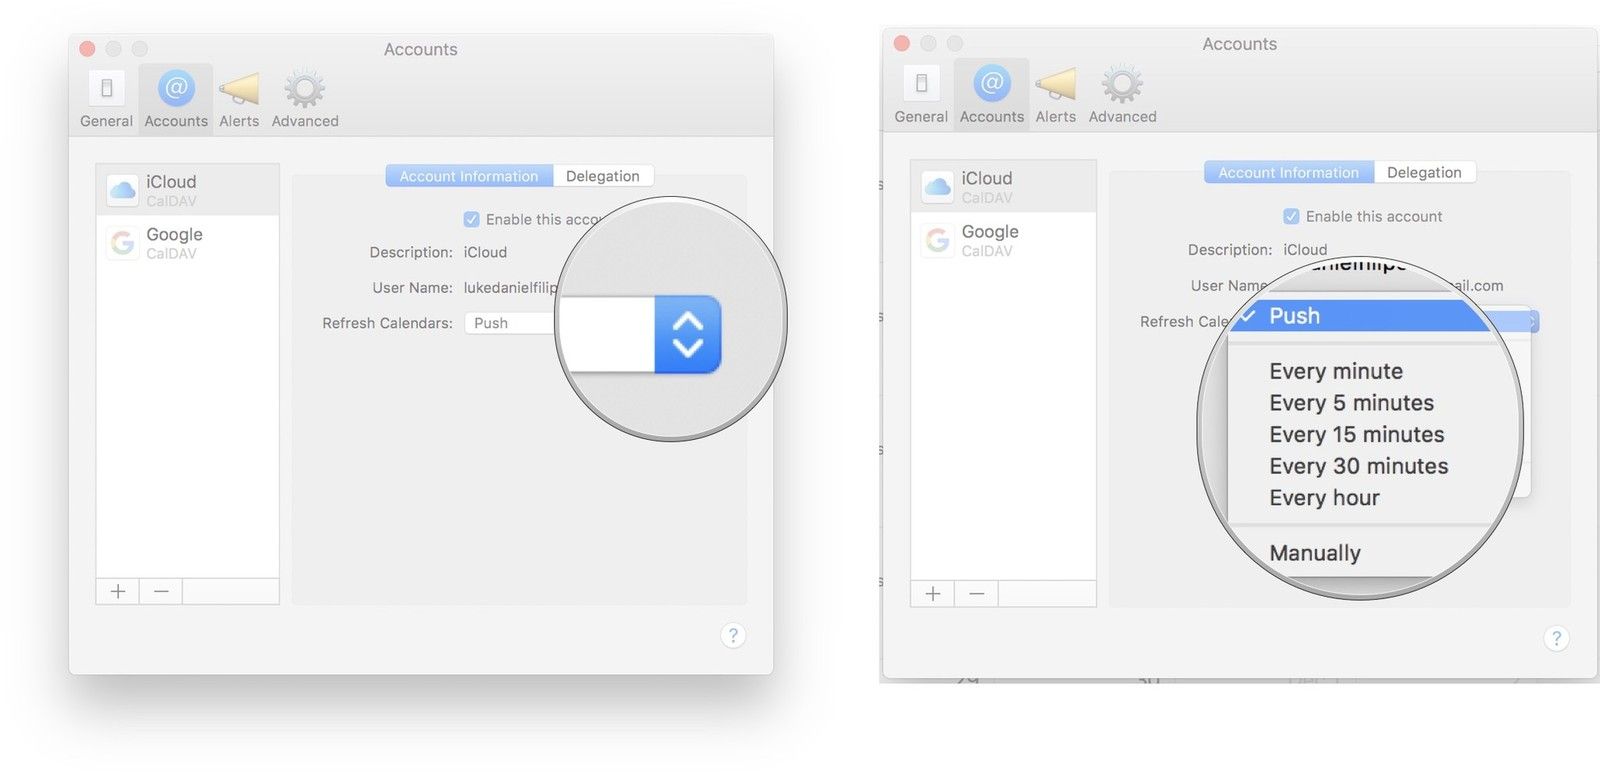Select Account Information tab in the right window
The image size is (1600, 772).
click(1288, 173)
